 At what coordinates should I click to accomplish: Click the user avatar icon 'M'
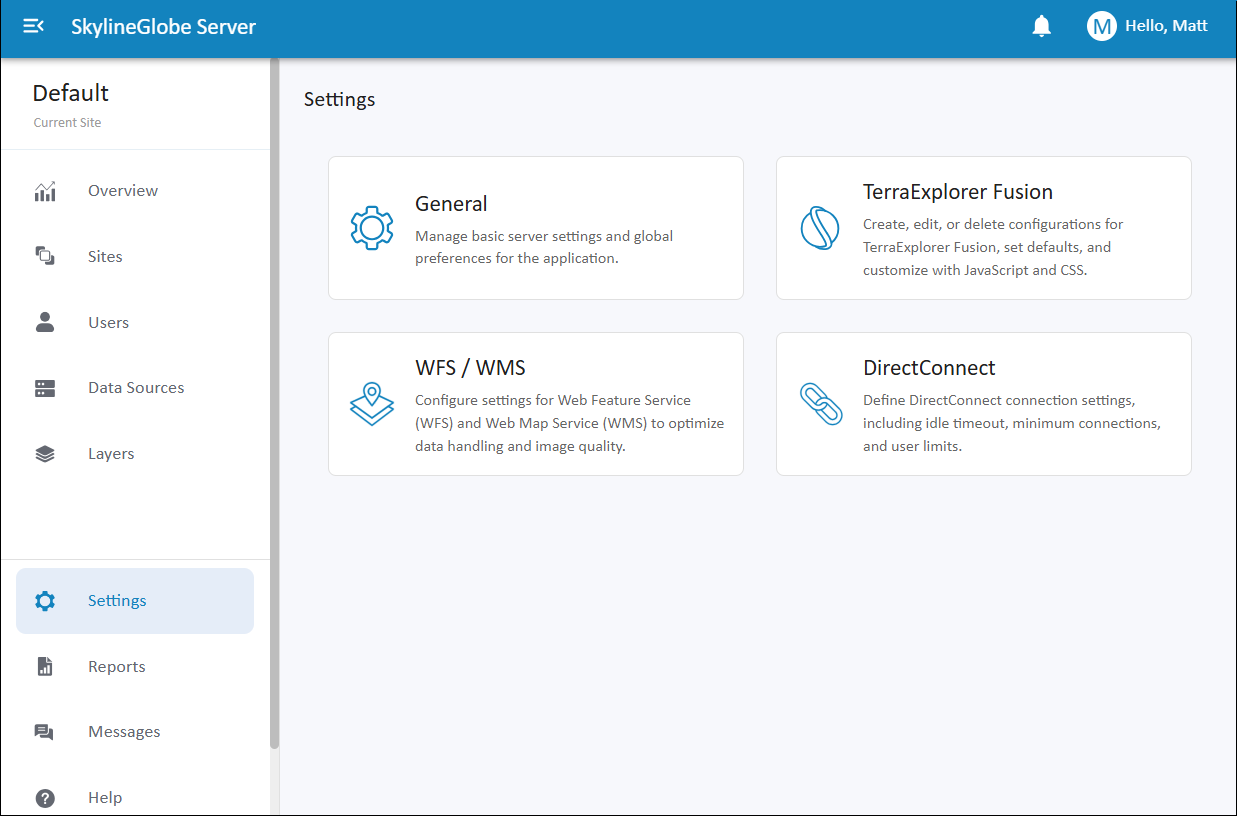[x=1101, y=27]
